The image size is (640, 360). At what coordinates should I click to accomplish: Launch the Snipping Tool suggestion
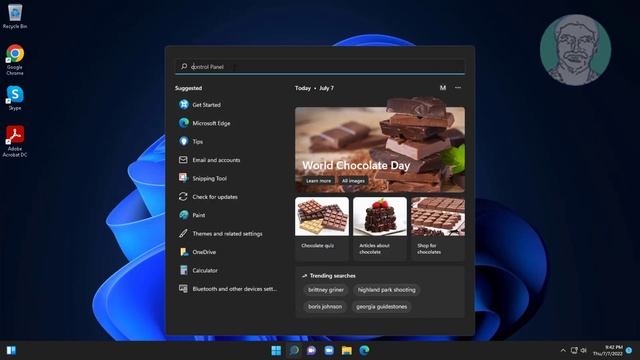pos(229,178)
